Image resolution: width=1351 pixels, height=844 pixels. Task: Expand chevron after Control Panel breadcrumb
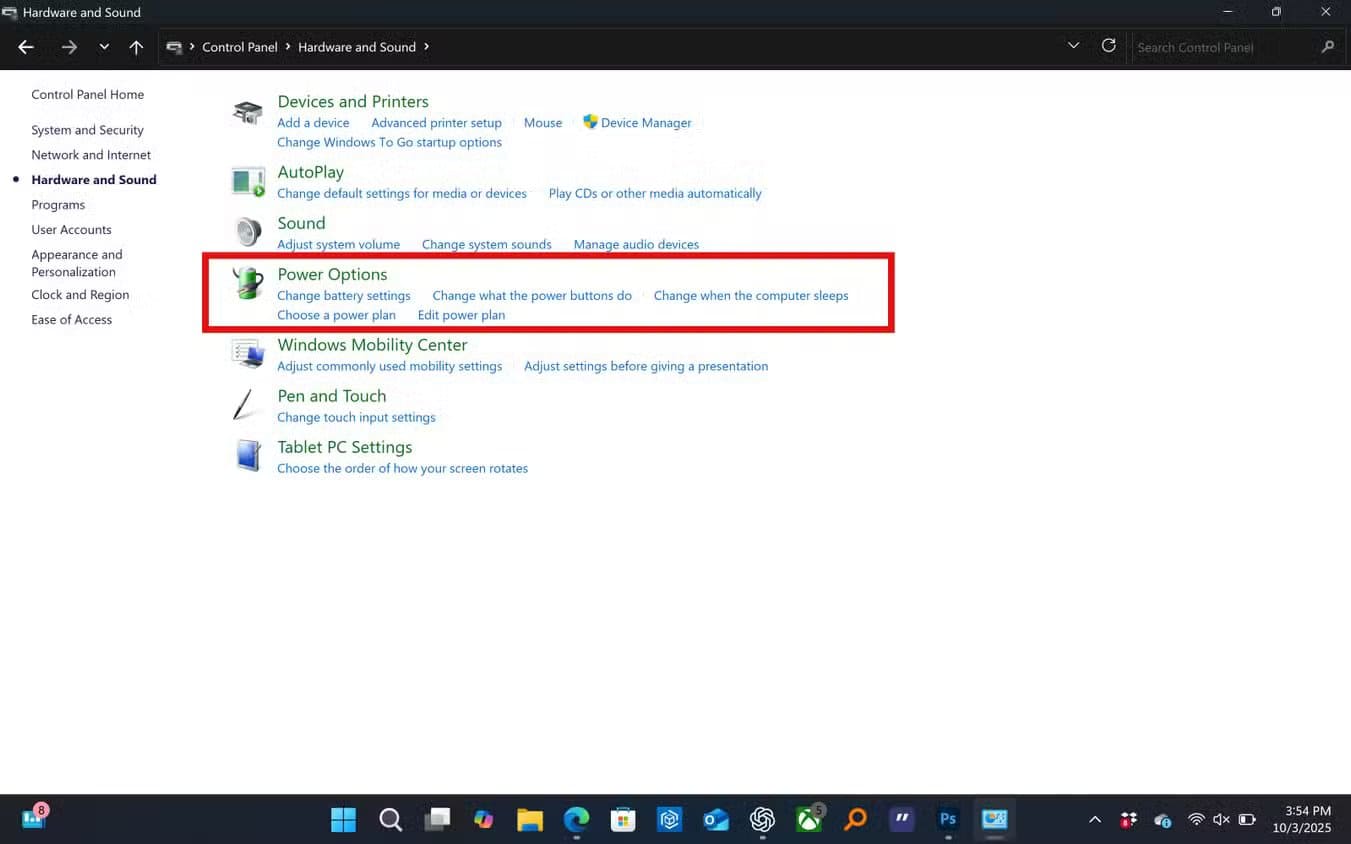tap(288, 47)
